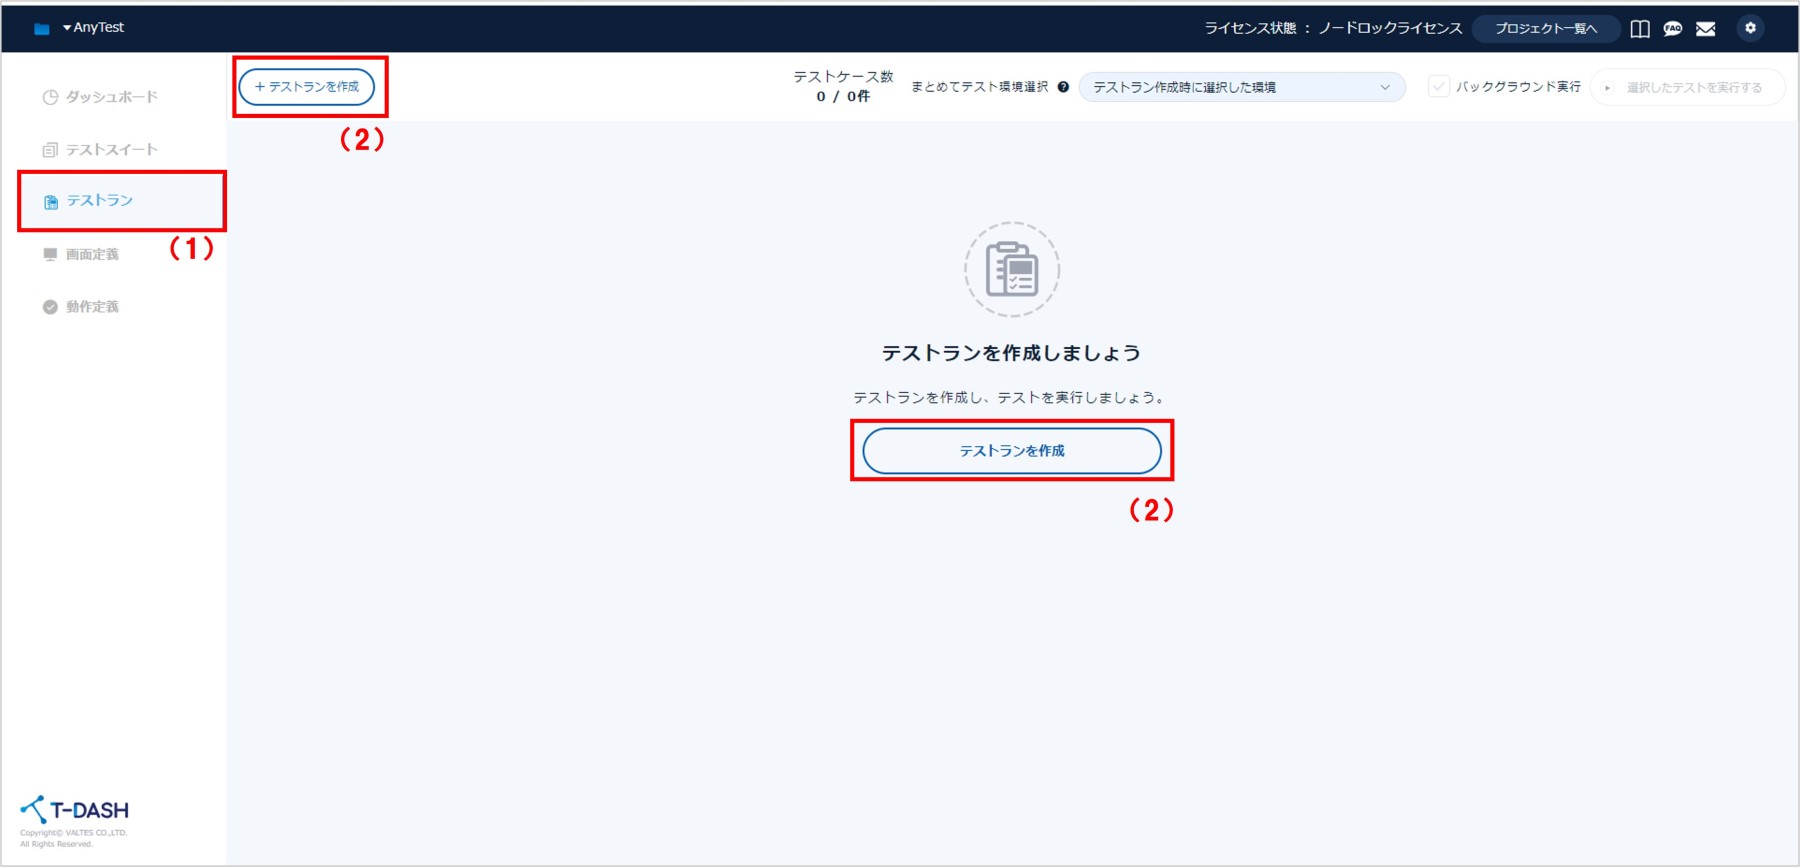Open settings with the gear icon
The height and width of the screenshot is (867, 1800).
(x=1750, y=28)
